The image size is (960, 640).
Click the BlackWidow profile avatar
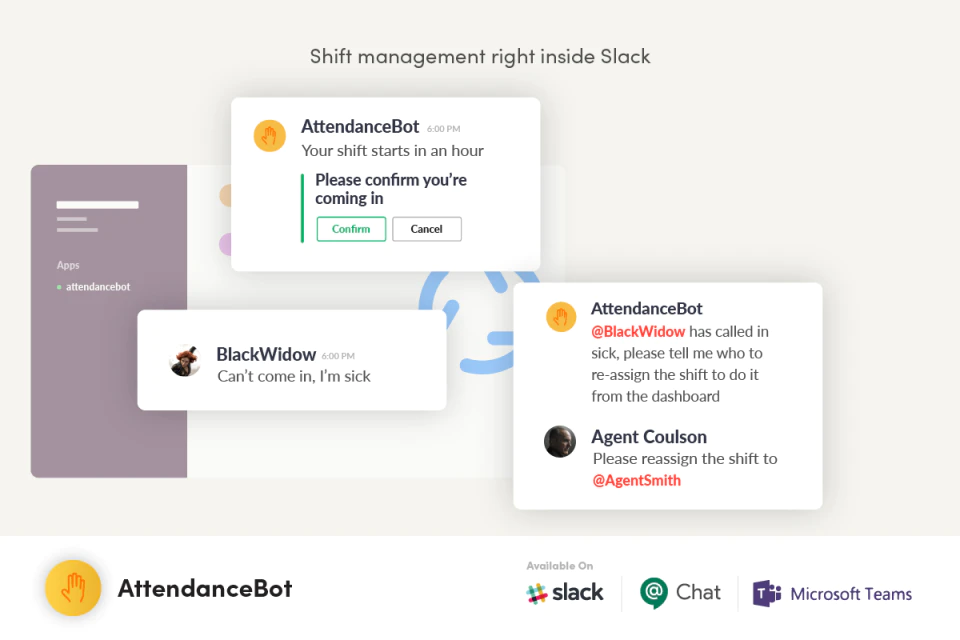(185, 360)
